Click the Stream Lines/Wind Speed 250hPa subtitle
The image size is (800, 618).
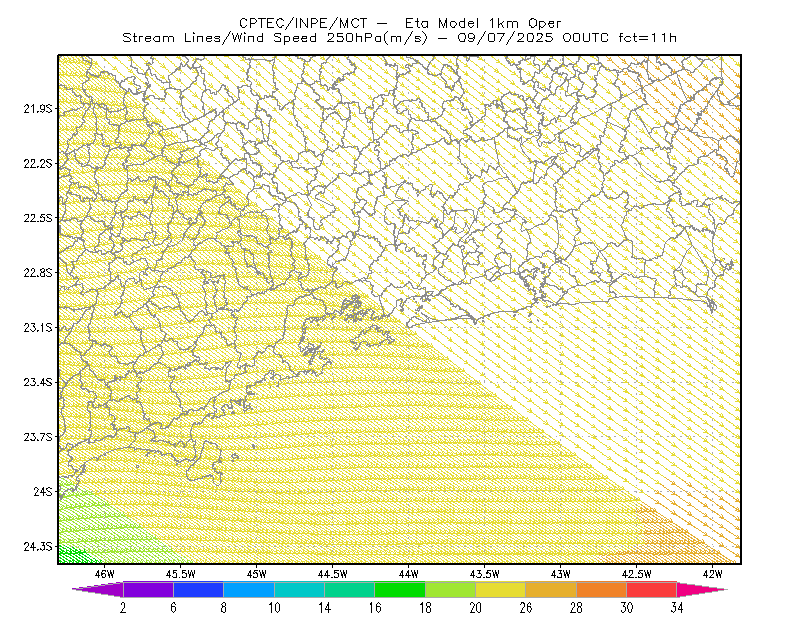coord(399,38)
